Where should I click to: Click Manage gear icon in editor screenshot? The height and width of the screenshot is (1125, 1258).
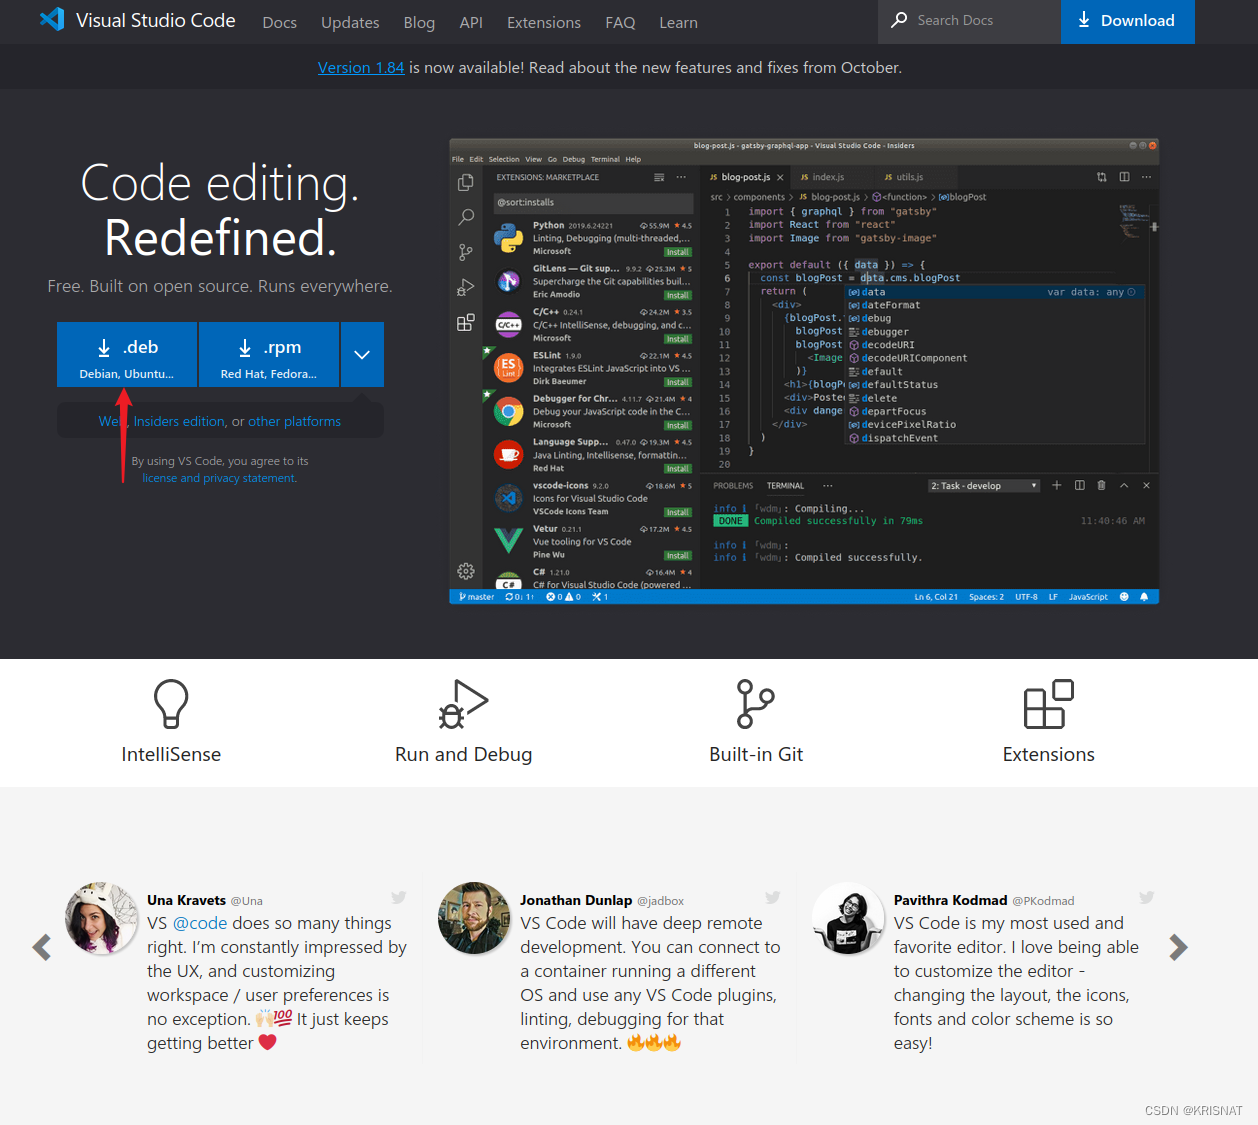coord(465,571)
